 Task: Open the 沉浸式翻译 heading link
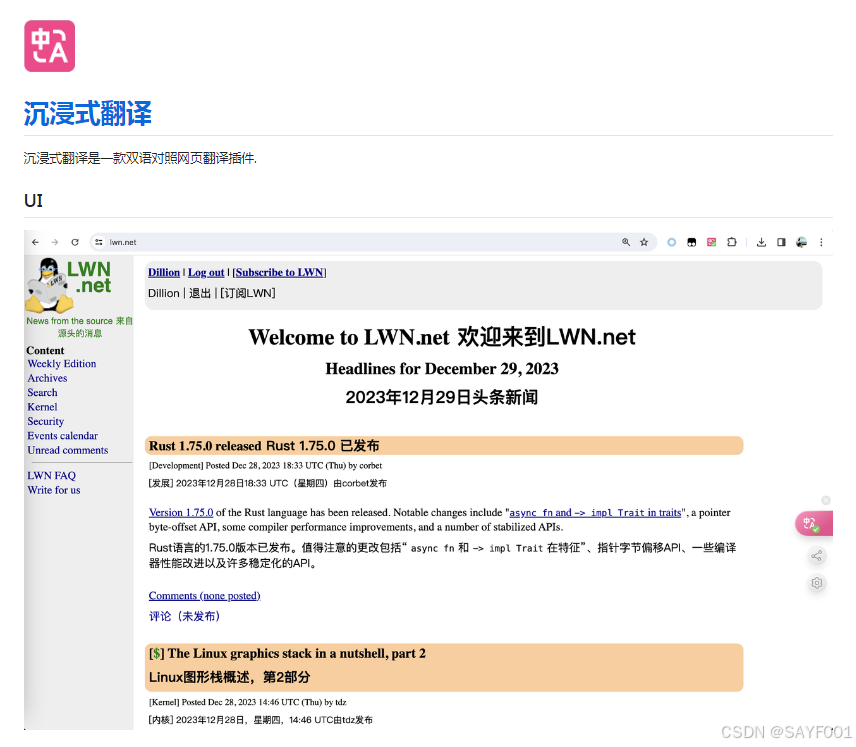[x=87, y=114]
